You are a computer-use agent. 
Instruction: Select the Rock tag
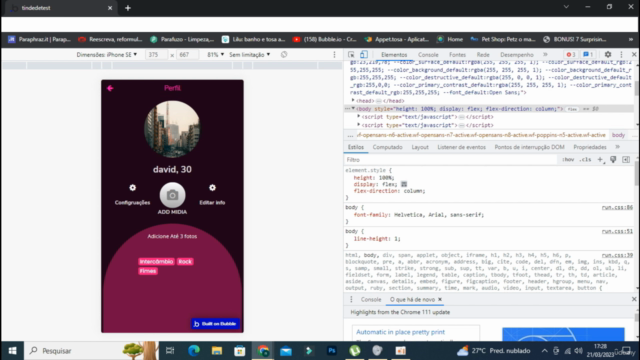pos(185,262)
